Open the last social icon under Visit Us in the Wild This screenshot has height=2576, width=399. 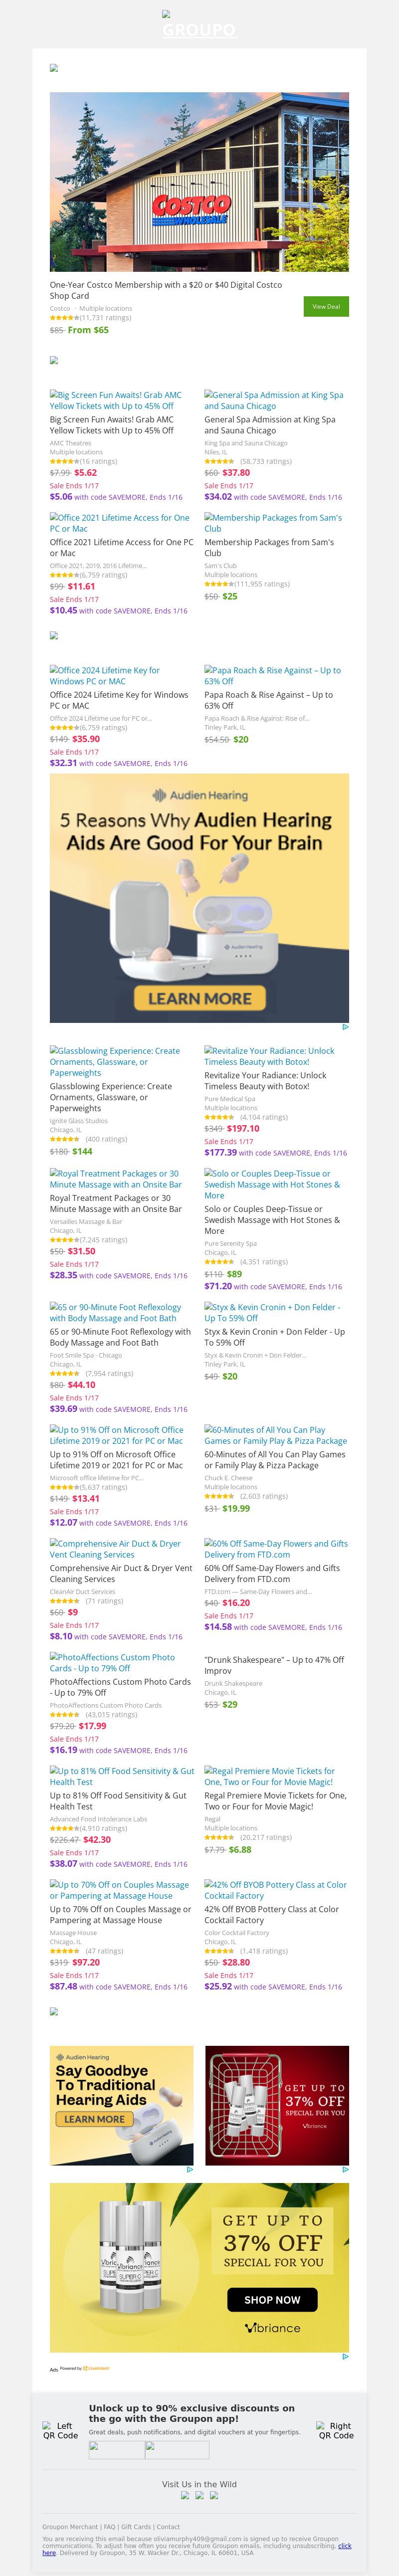[x=214, y=2495]
